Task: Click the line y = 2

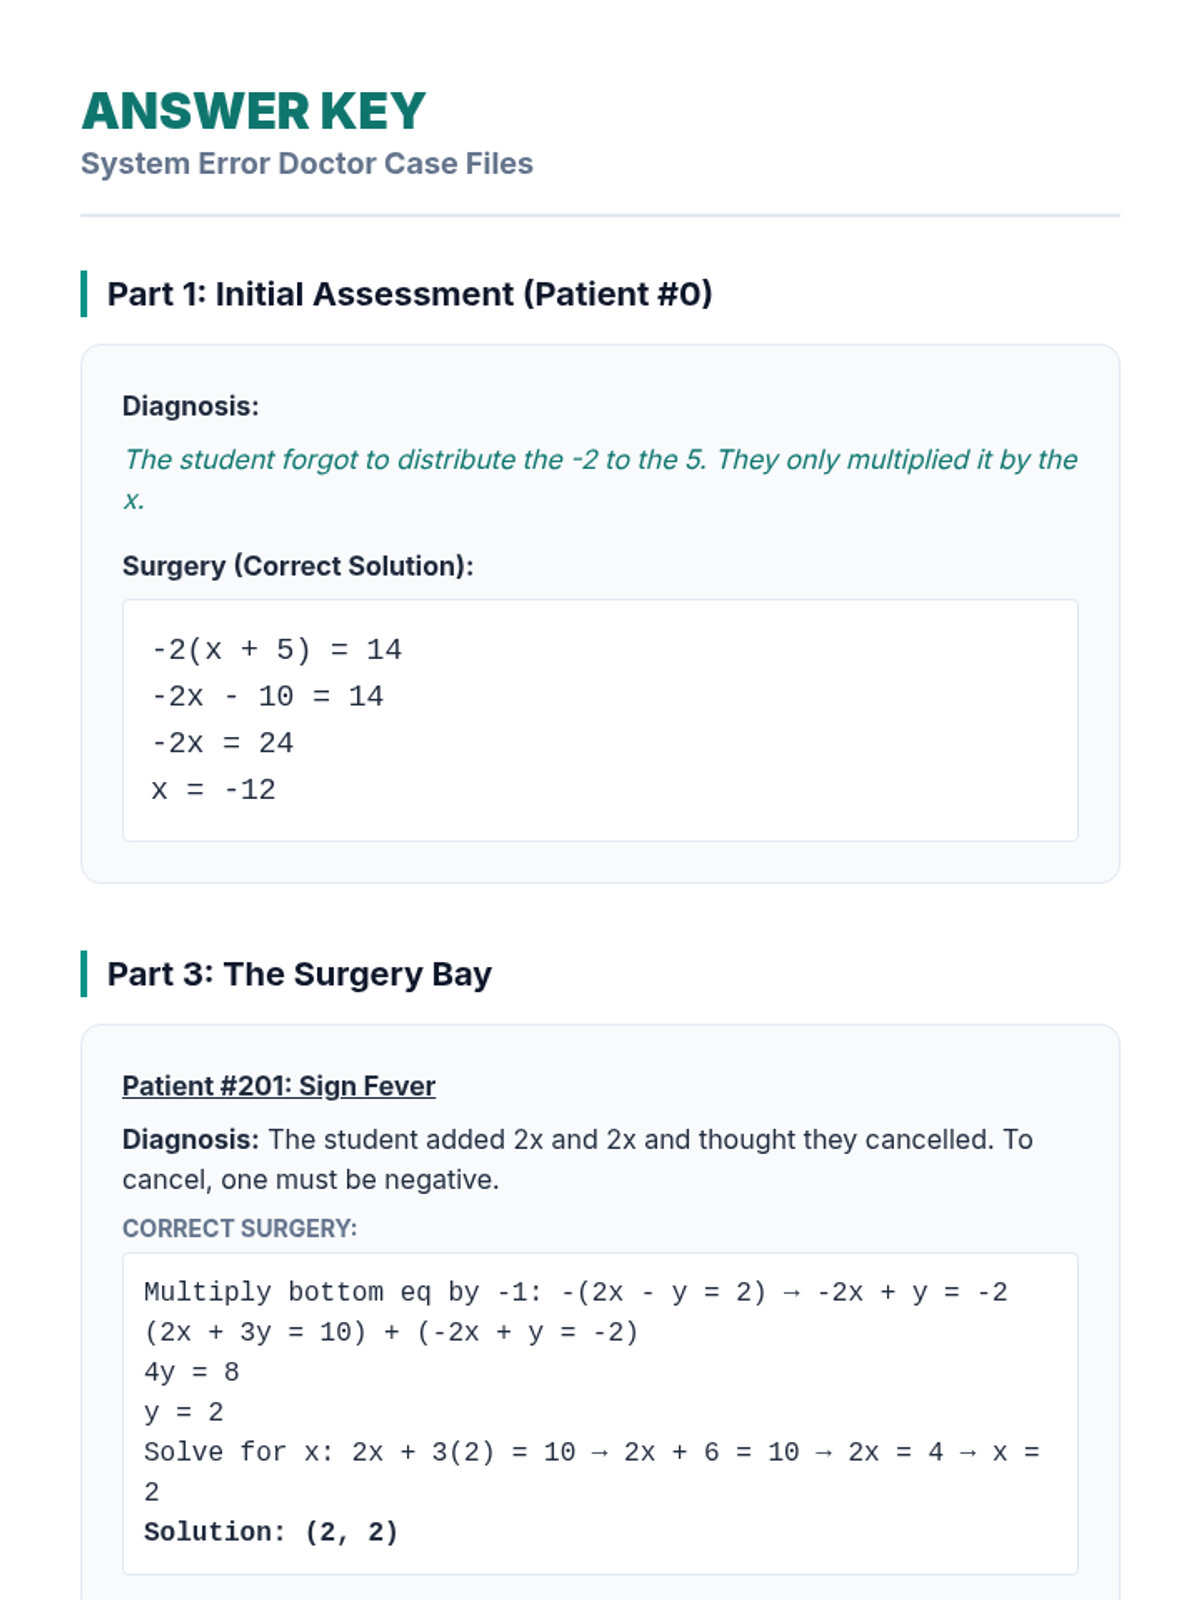Action: [183, 1412]
